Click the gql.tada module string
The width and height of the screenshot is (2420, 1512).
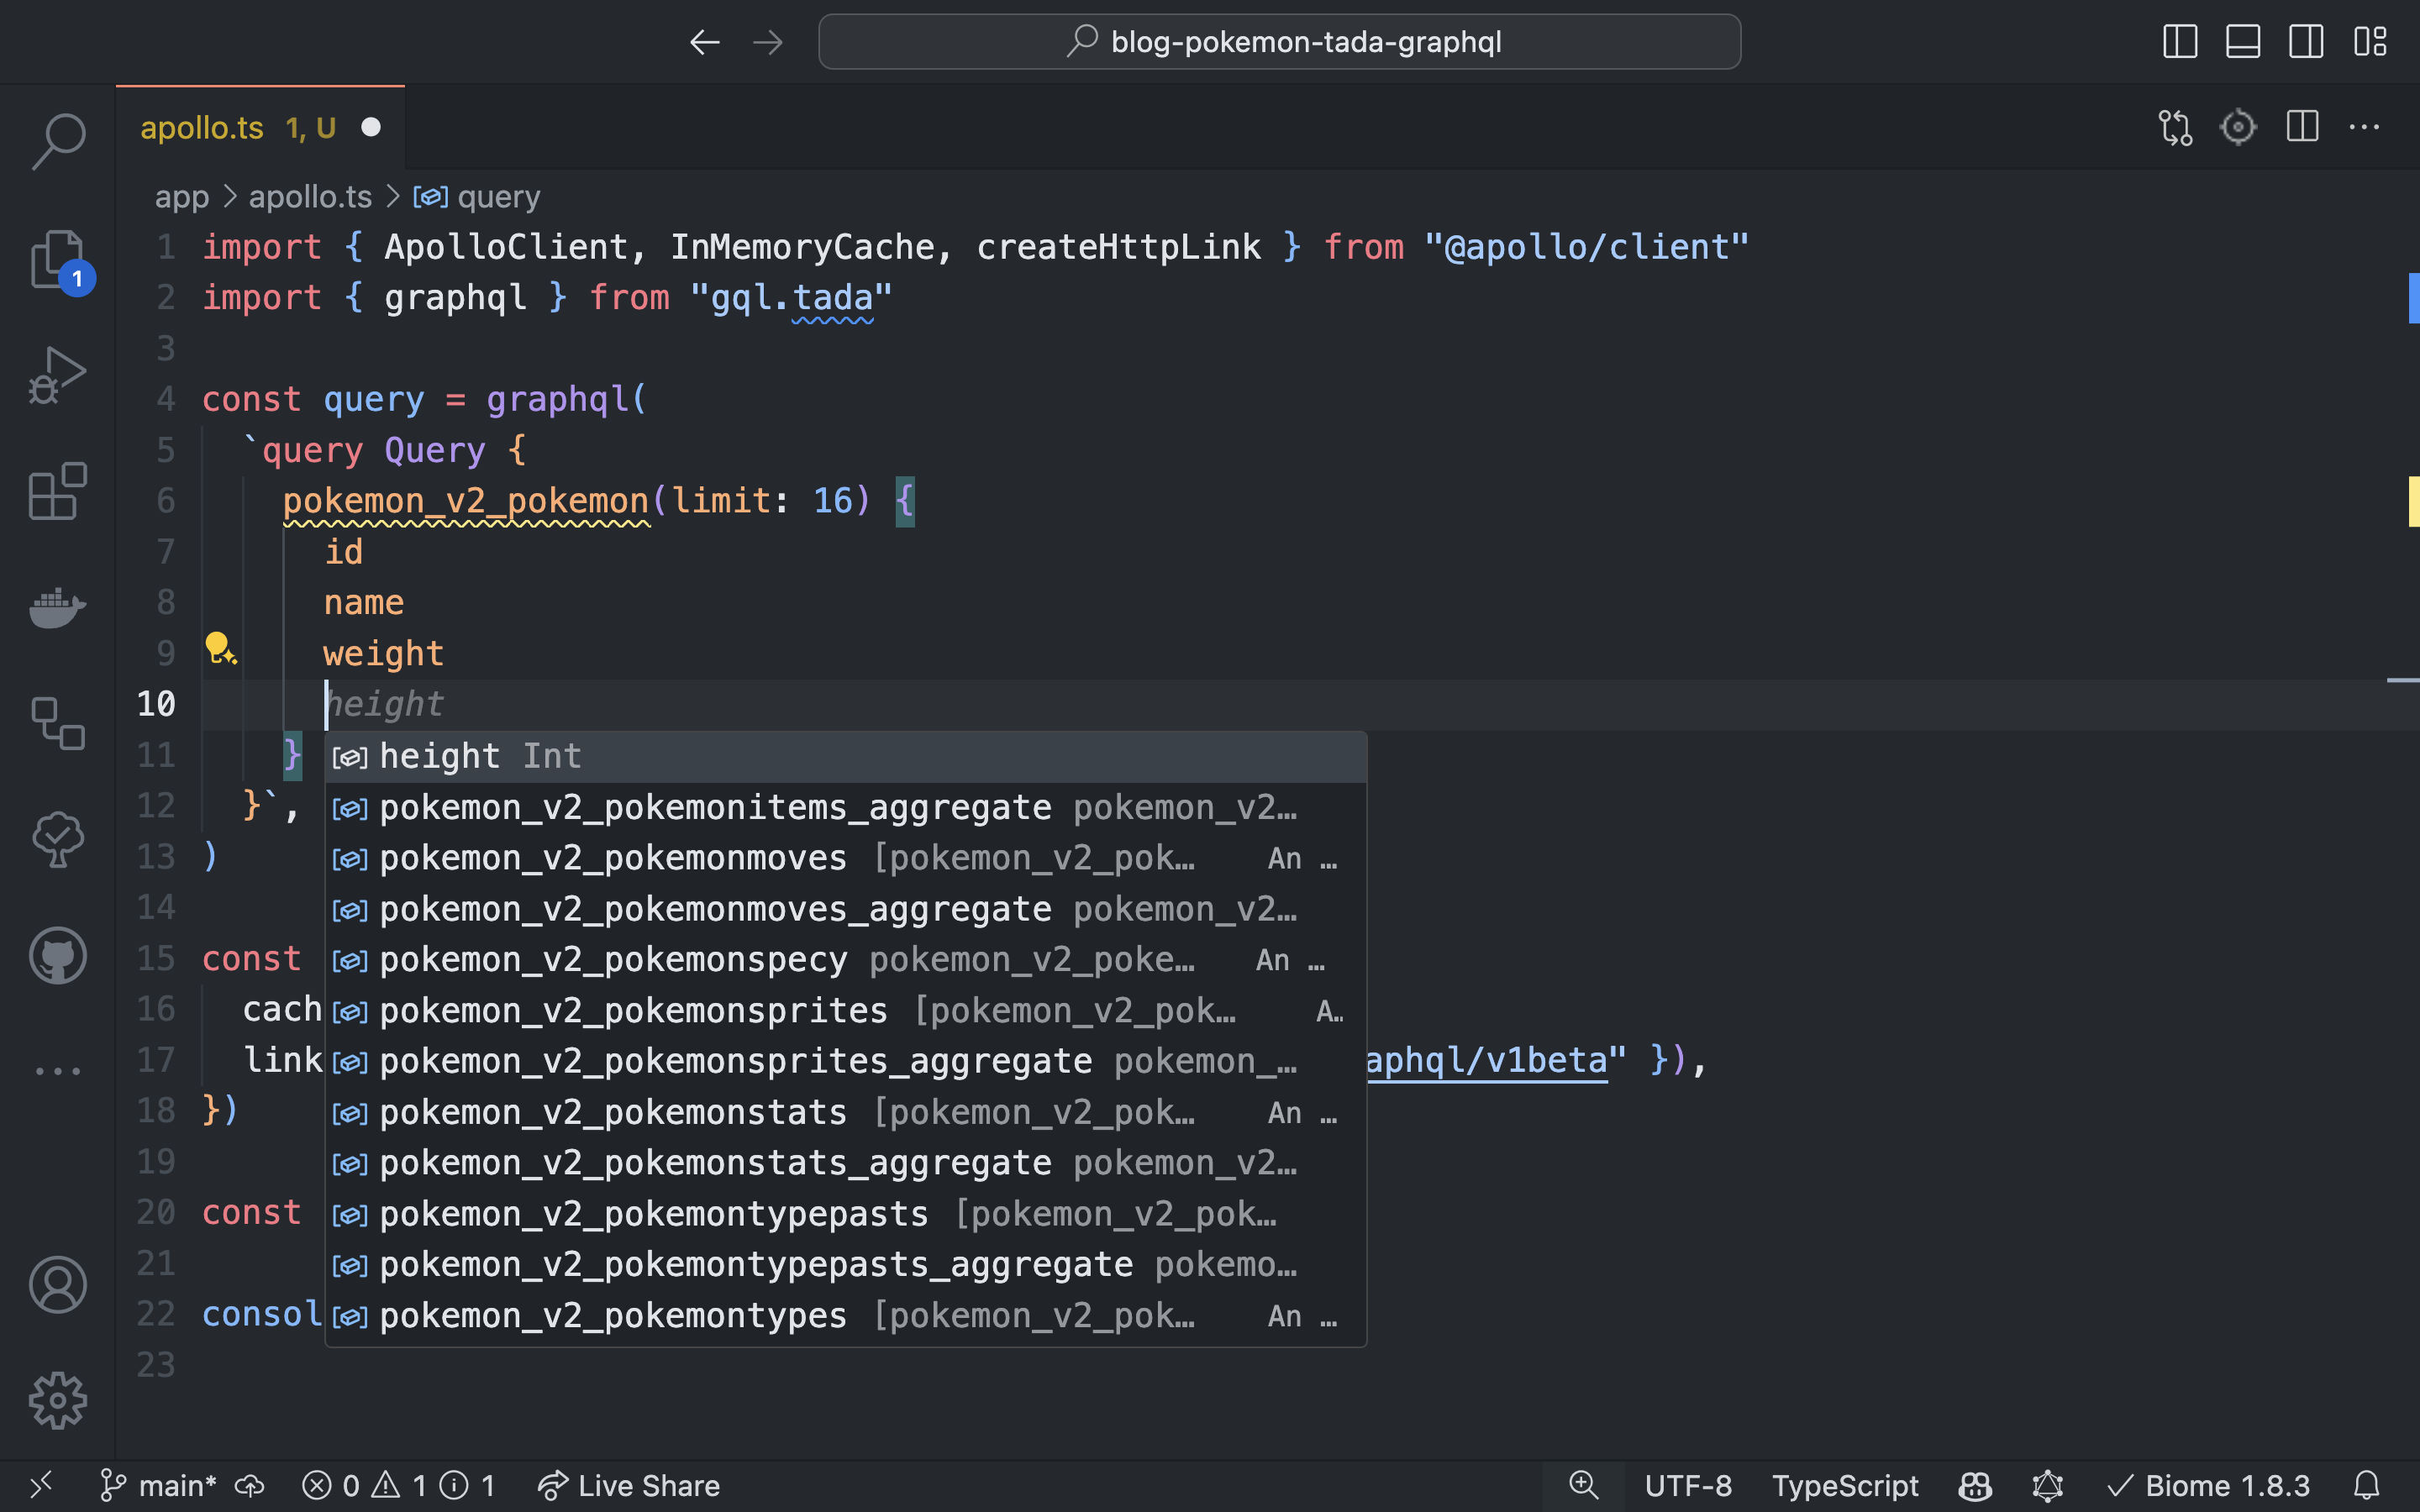[x=791, y=298]
